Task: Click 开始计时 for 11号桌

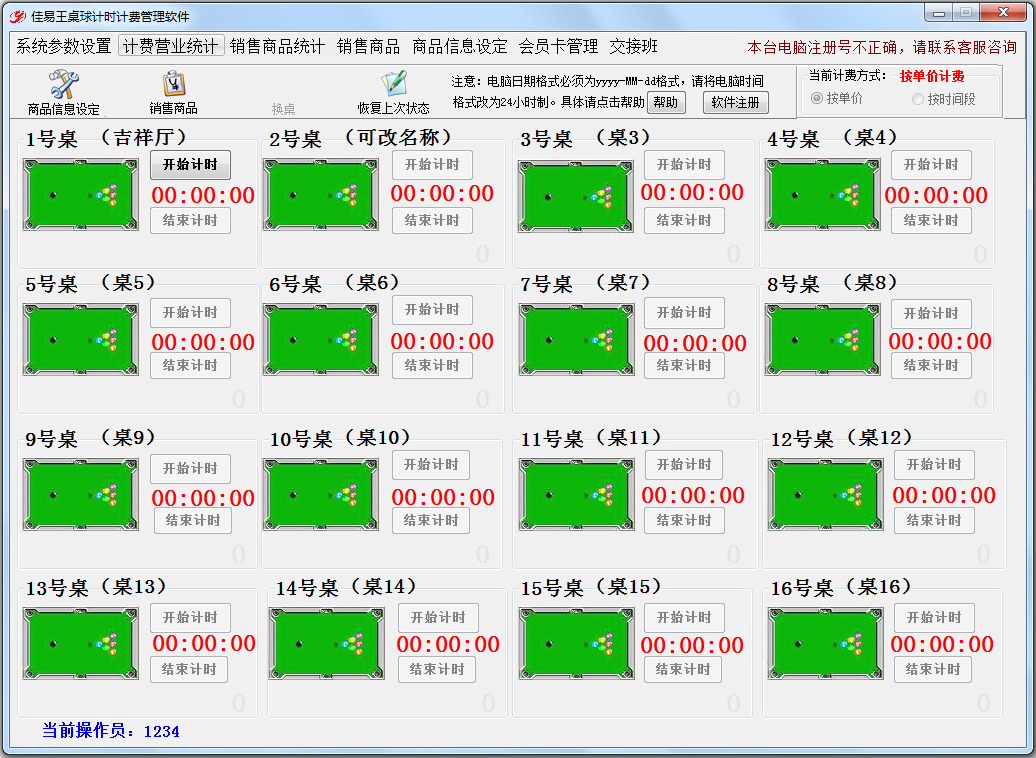Action: 684,465
